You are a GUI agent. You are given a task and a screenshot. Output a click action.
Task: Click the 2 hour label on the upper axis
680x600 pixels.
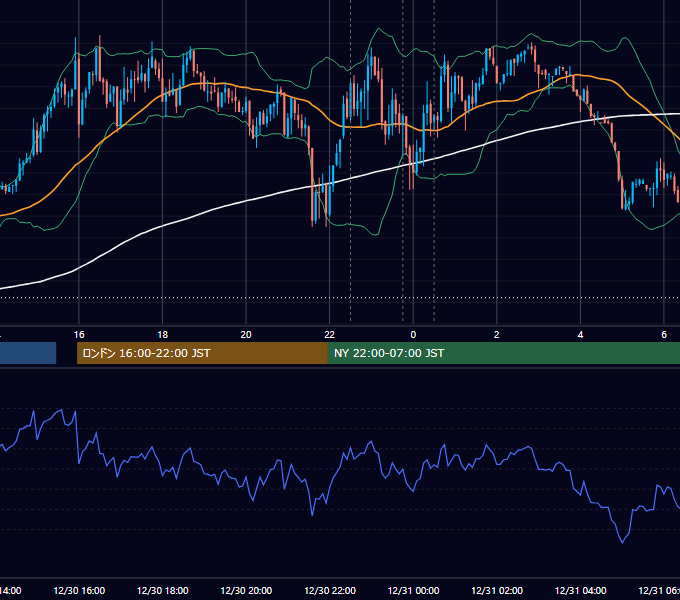[497, 335]
